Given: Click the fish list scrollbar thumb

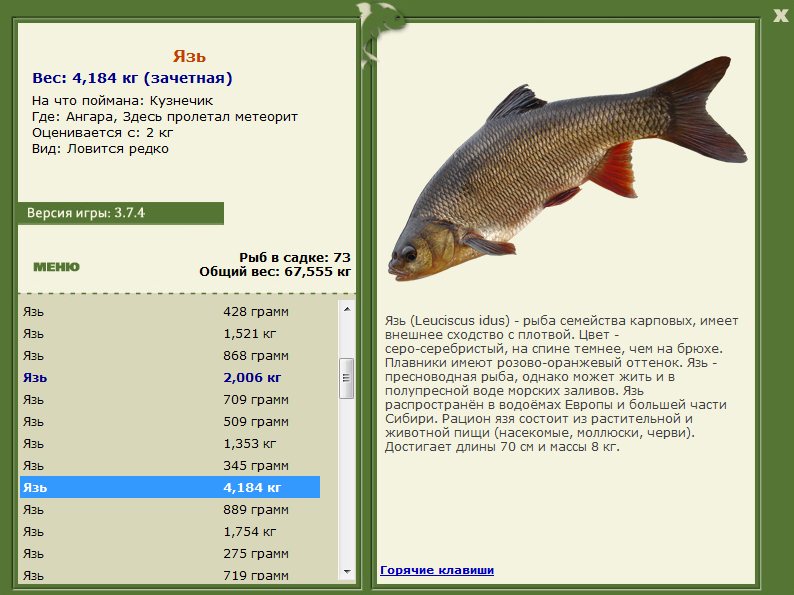Looking at the screenshot, I should tap(347, 378).
